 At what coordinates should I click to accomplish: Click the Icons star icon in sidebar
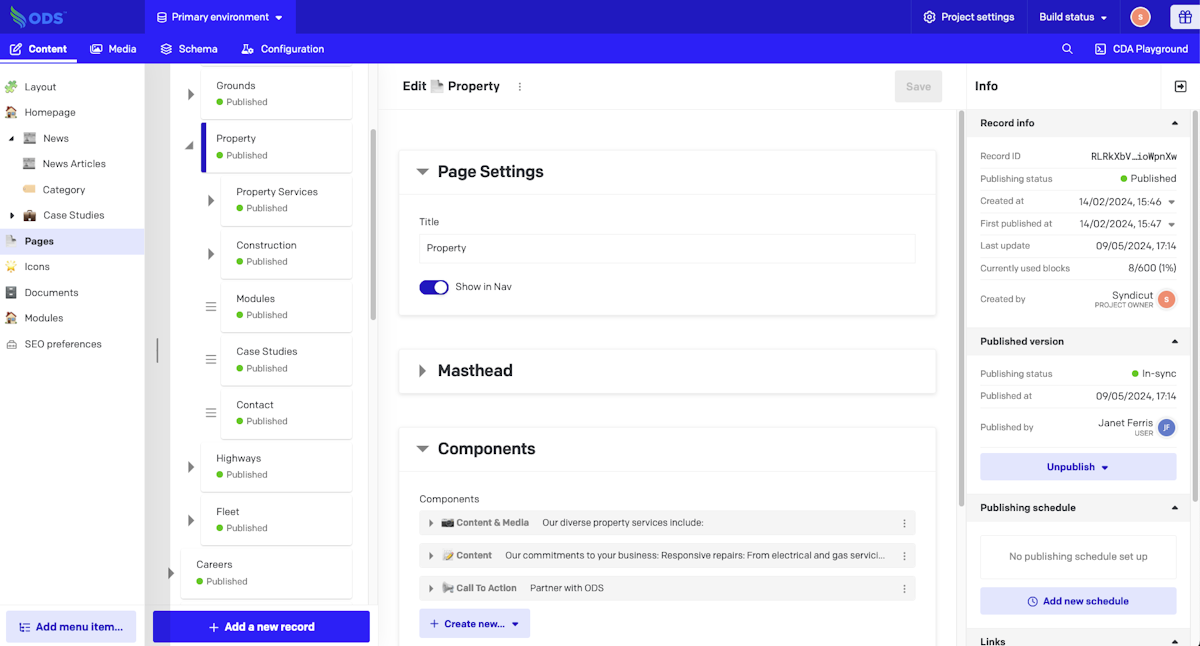pos(11,267)
